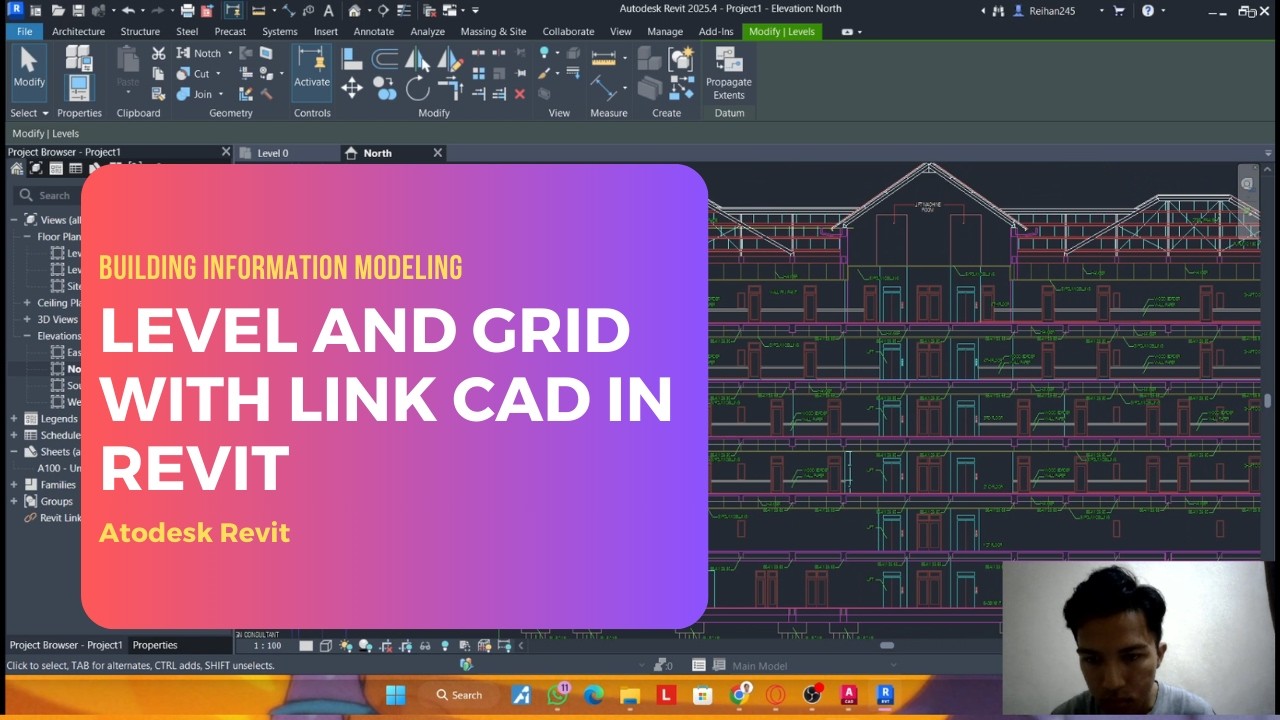Open AutoCAD from the taskbar
This screenshot has width=1280, height=720.
pyautogui.click(x=848, y=695)
